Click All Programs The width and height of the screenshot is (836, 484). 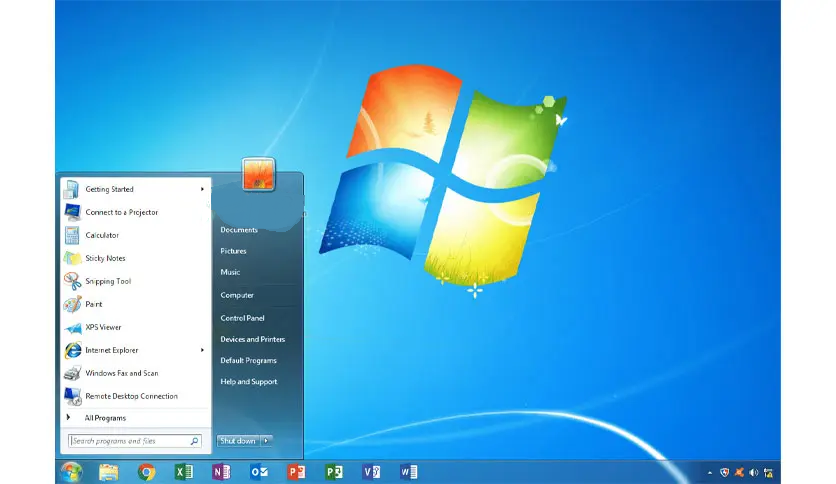pyautogui.click(x=105, y=418)
